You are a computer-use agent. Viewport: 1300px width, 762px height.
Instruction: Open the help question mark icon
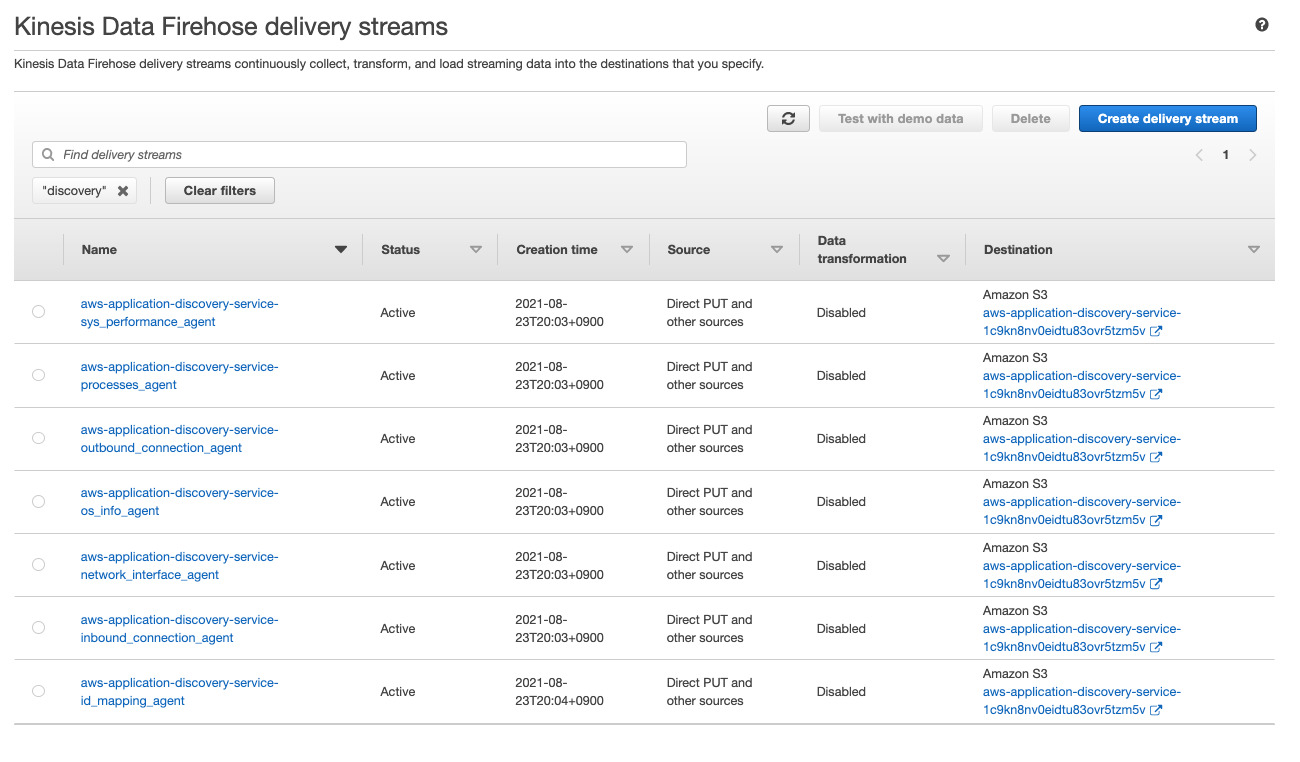1261,25
